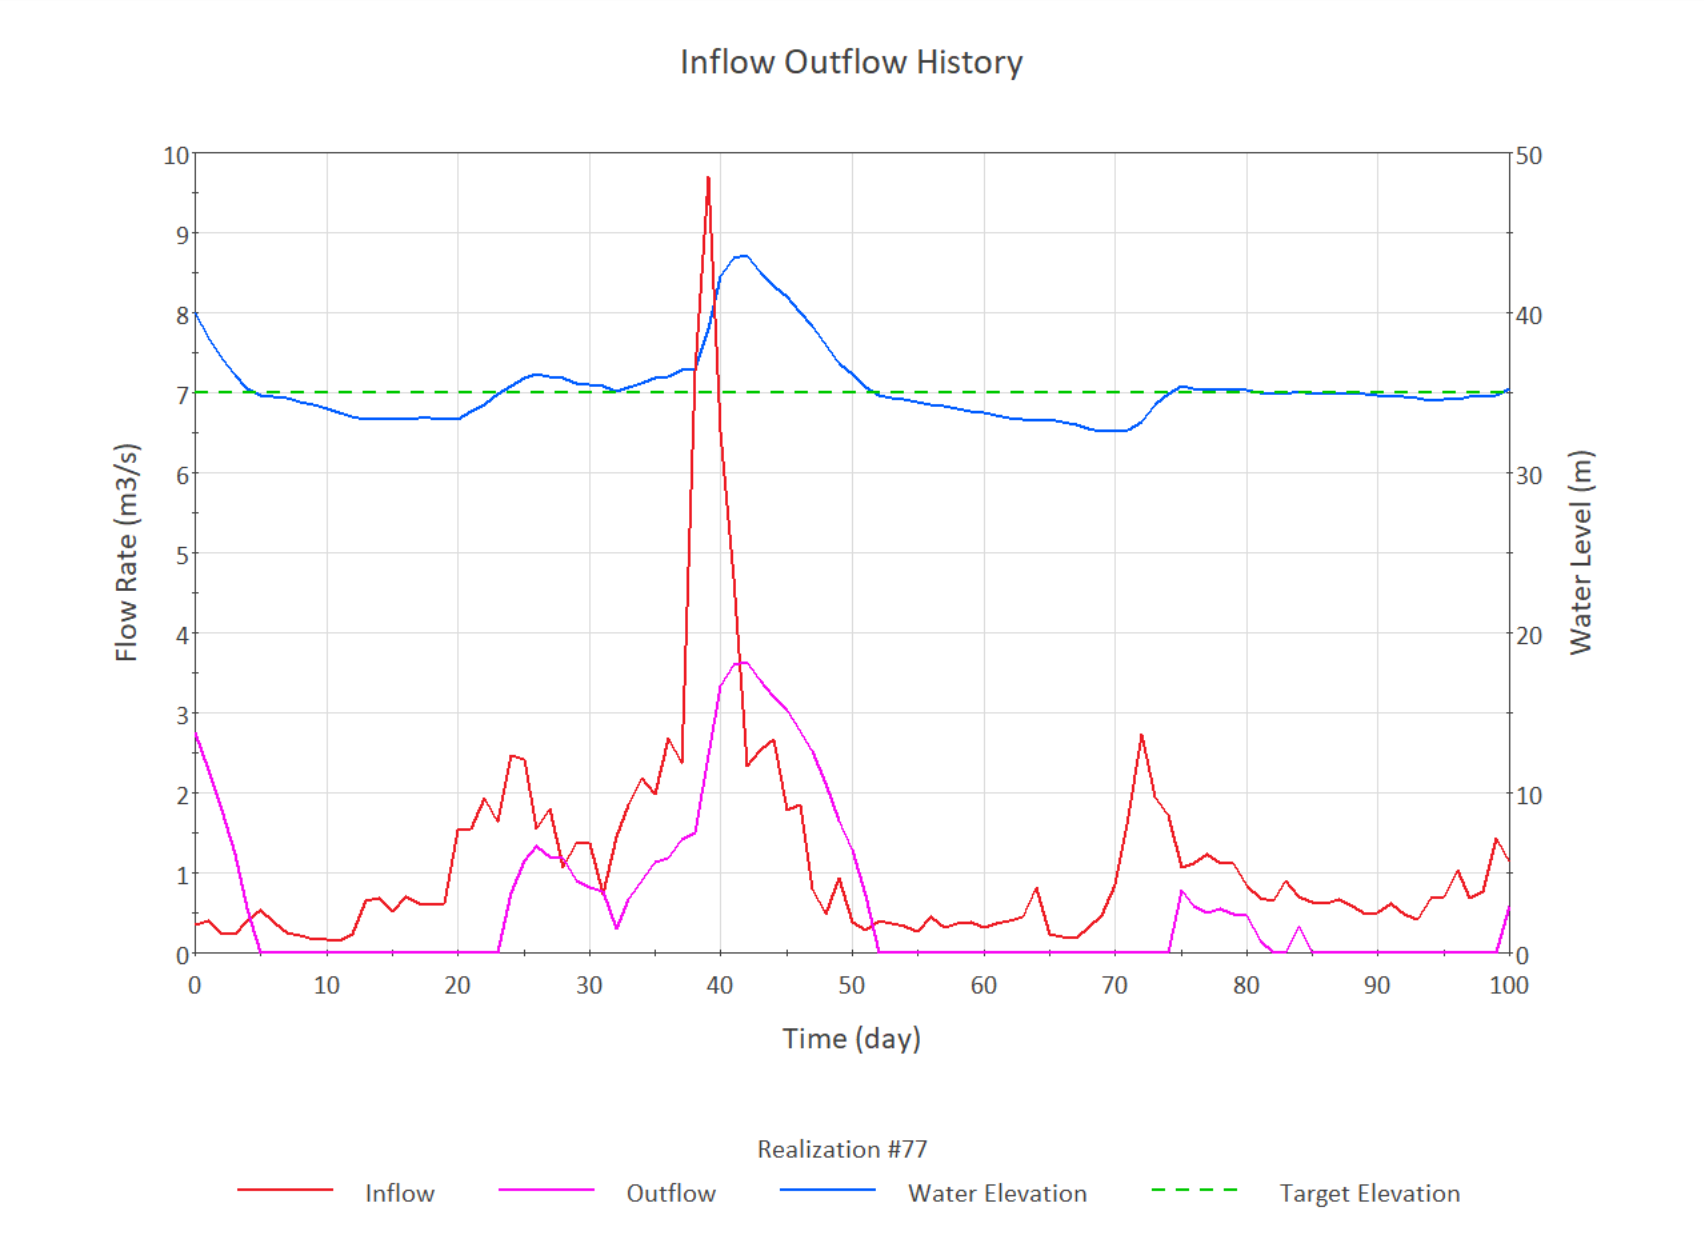The height and width of the screenshot is (1238, 1704).
Task: Click the red inflow peak near day 39
Action: click(x=708, y=179)
